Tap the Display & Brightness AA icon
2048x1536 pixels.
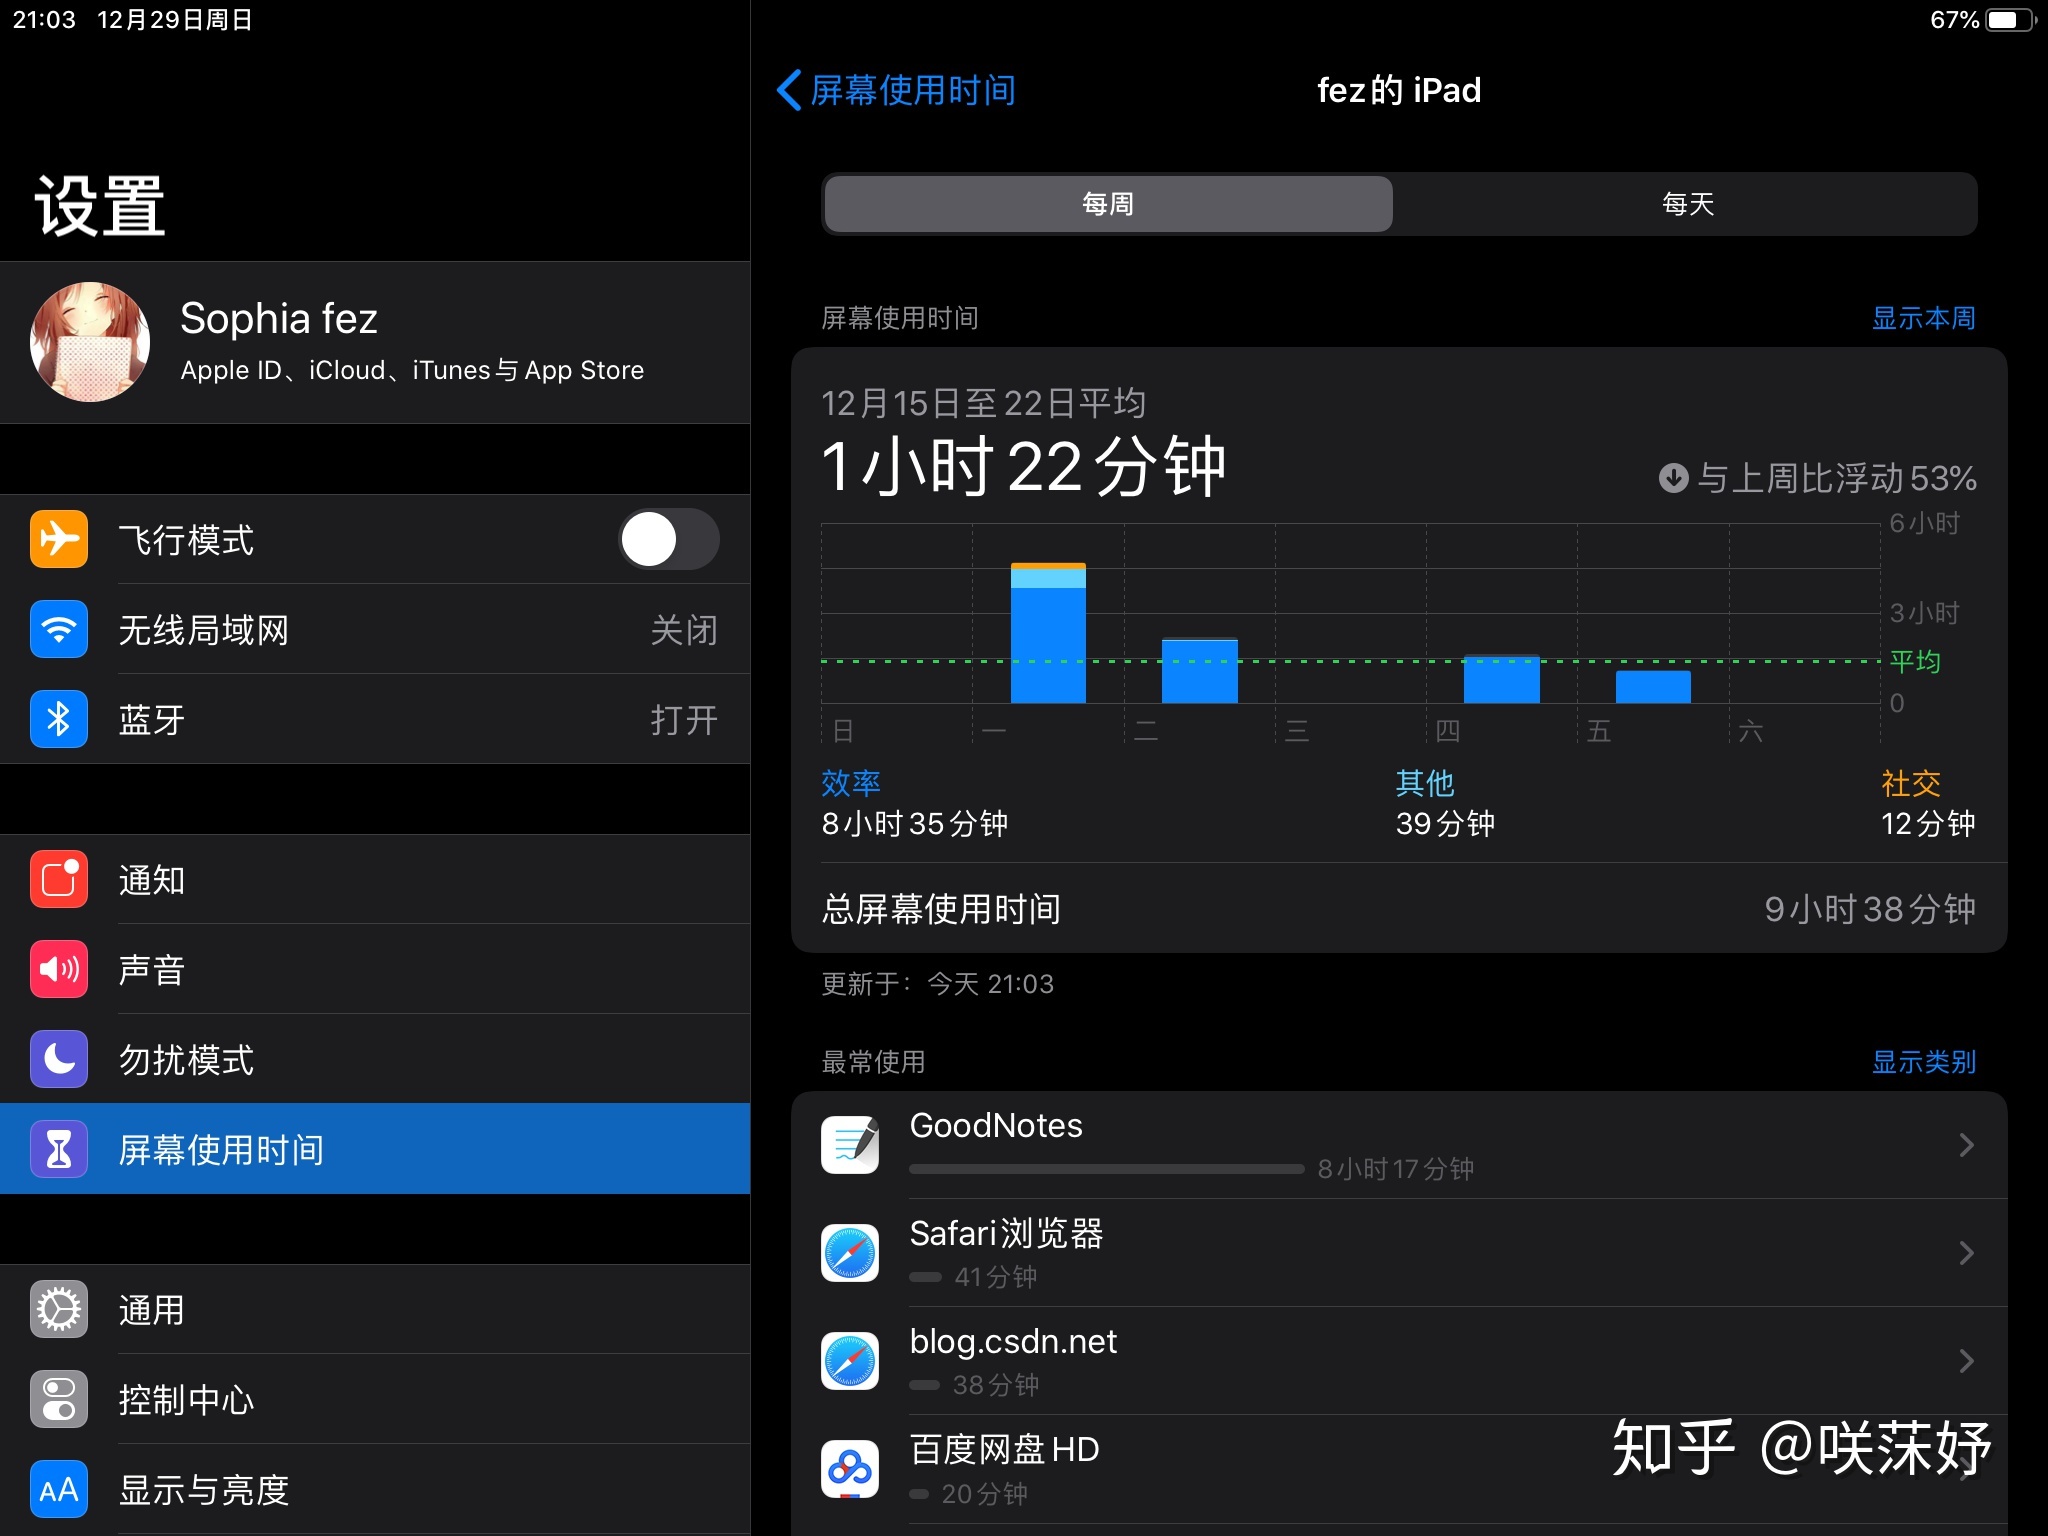click(x=59, y=1489)
